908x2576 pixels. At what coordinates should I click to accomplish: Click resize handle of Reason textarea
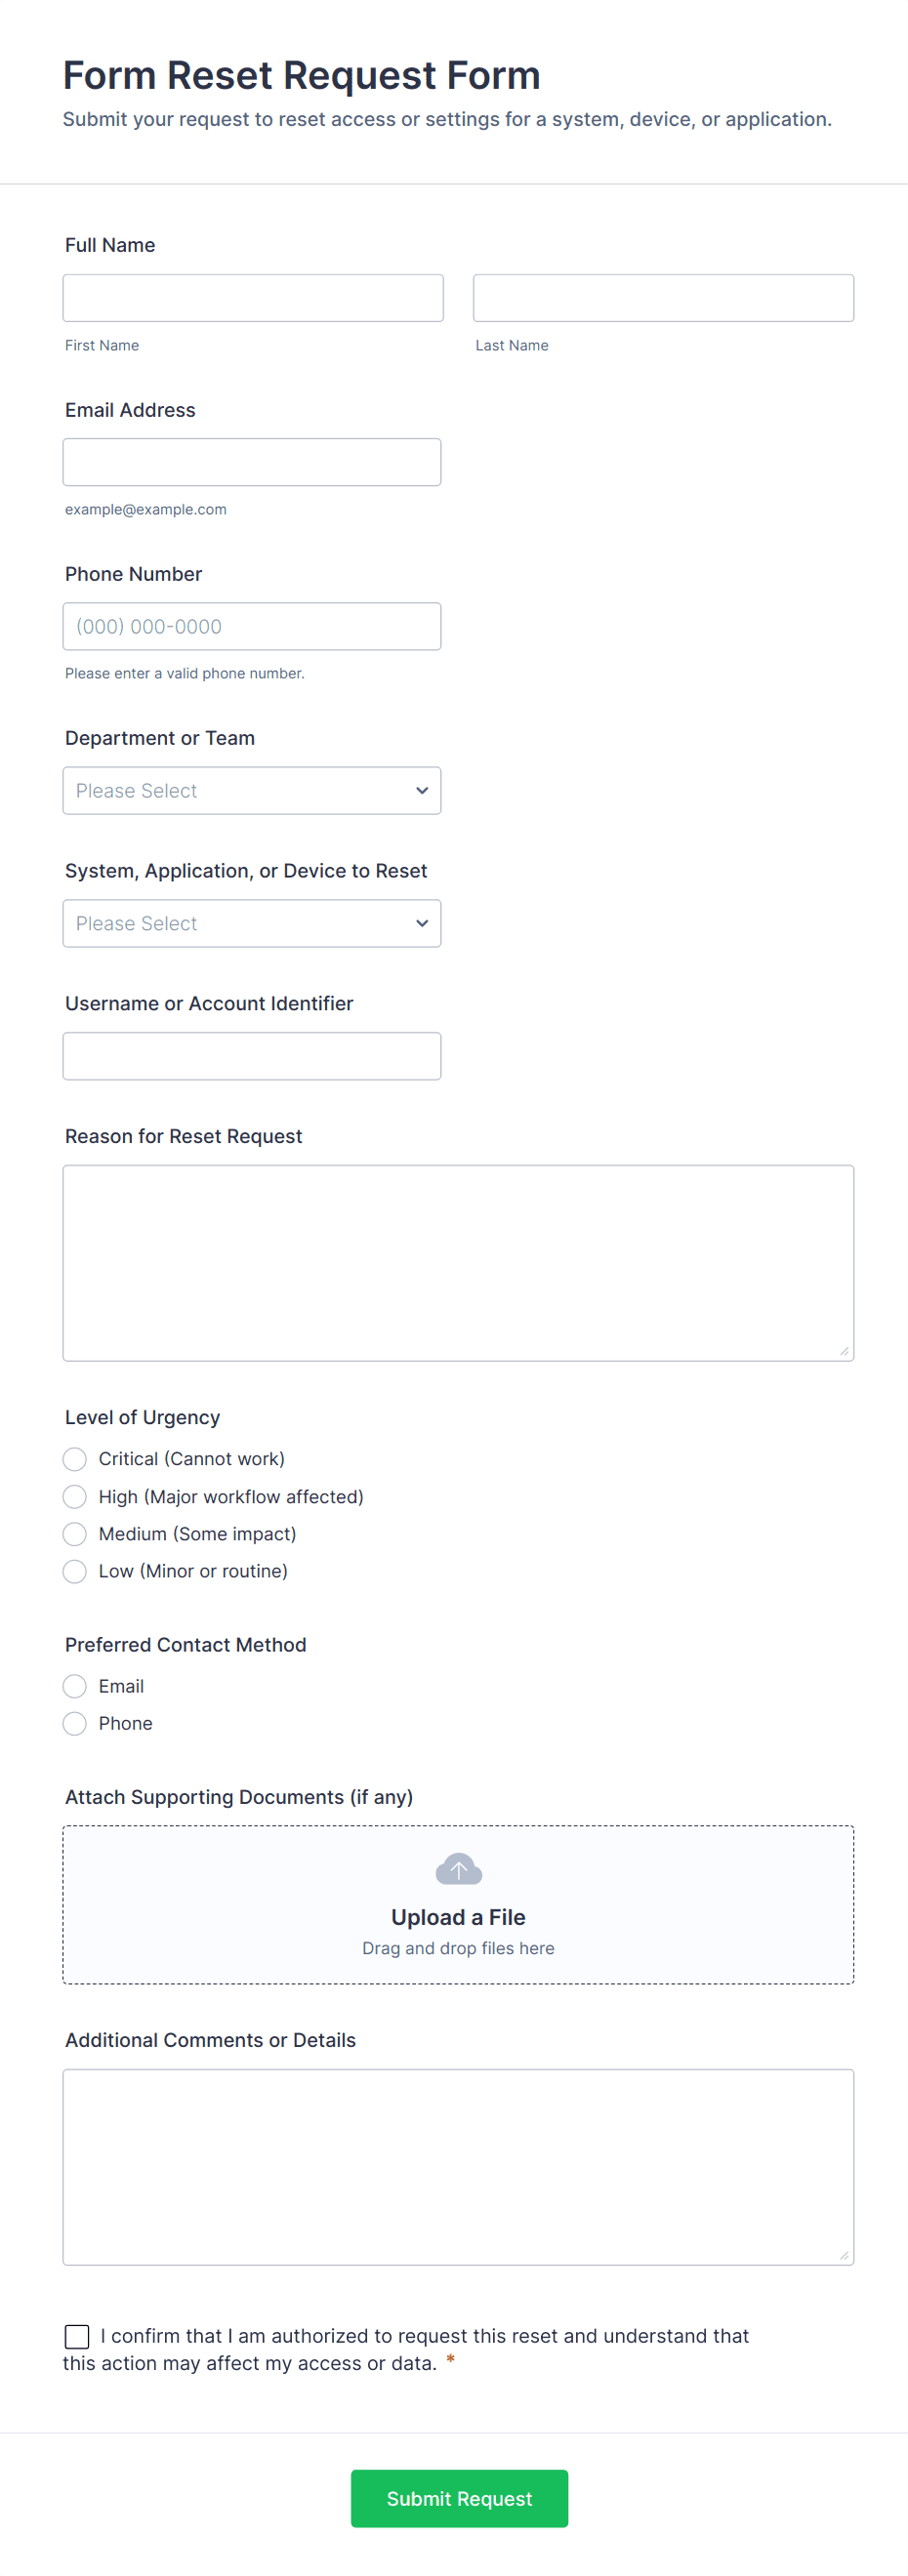tap(844, 1351)
